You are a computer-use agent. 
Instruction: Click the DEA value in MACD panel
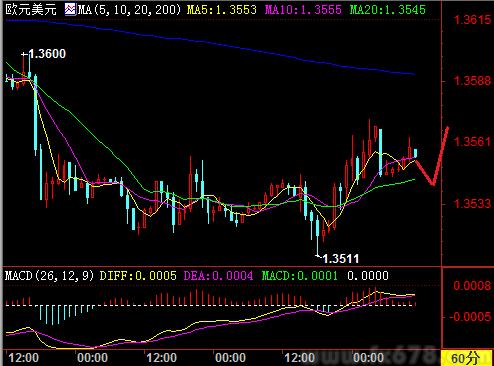[218, 276]
